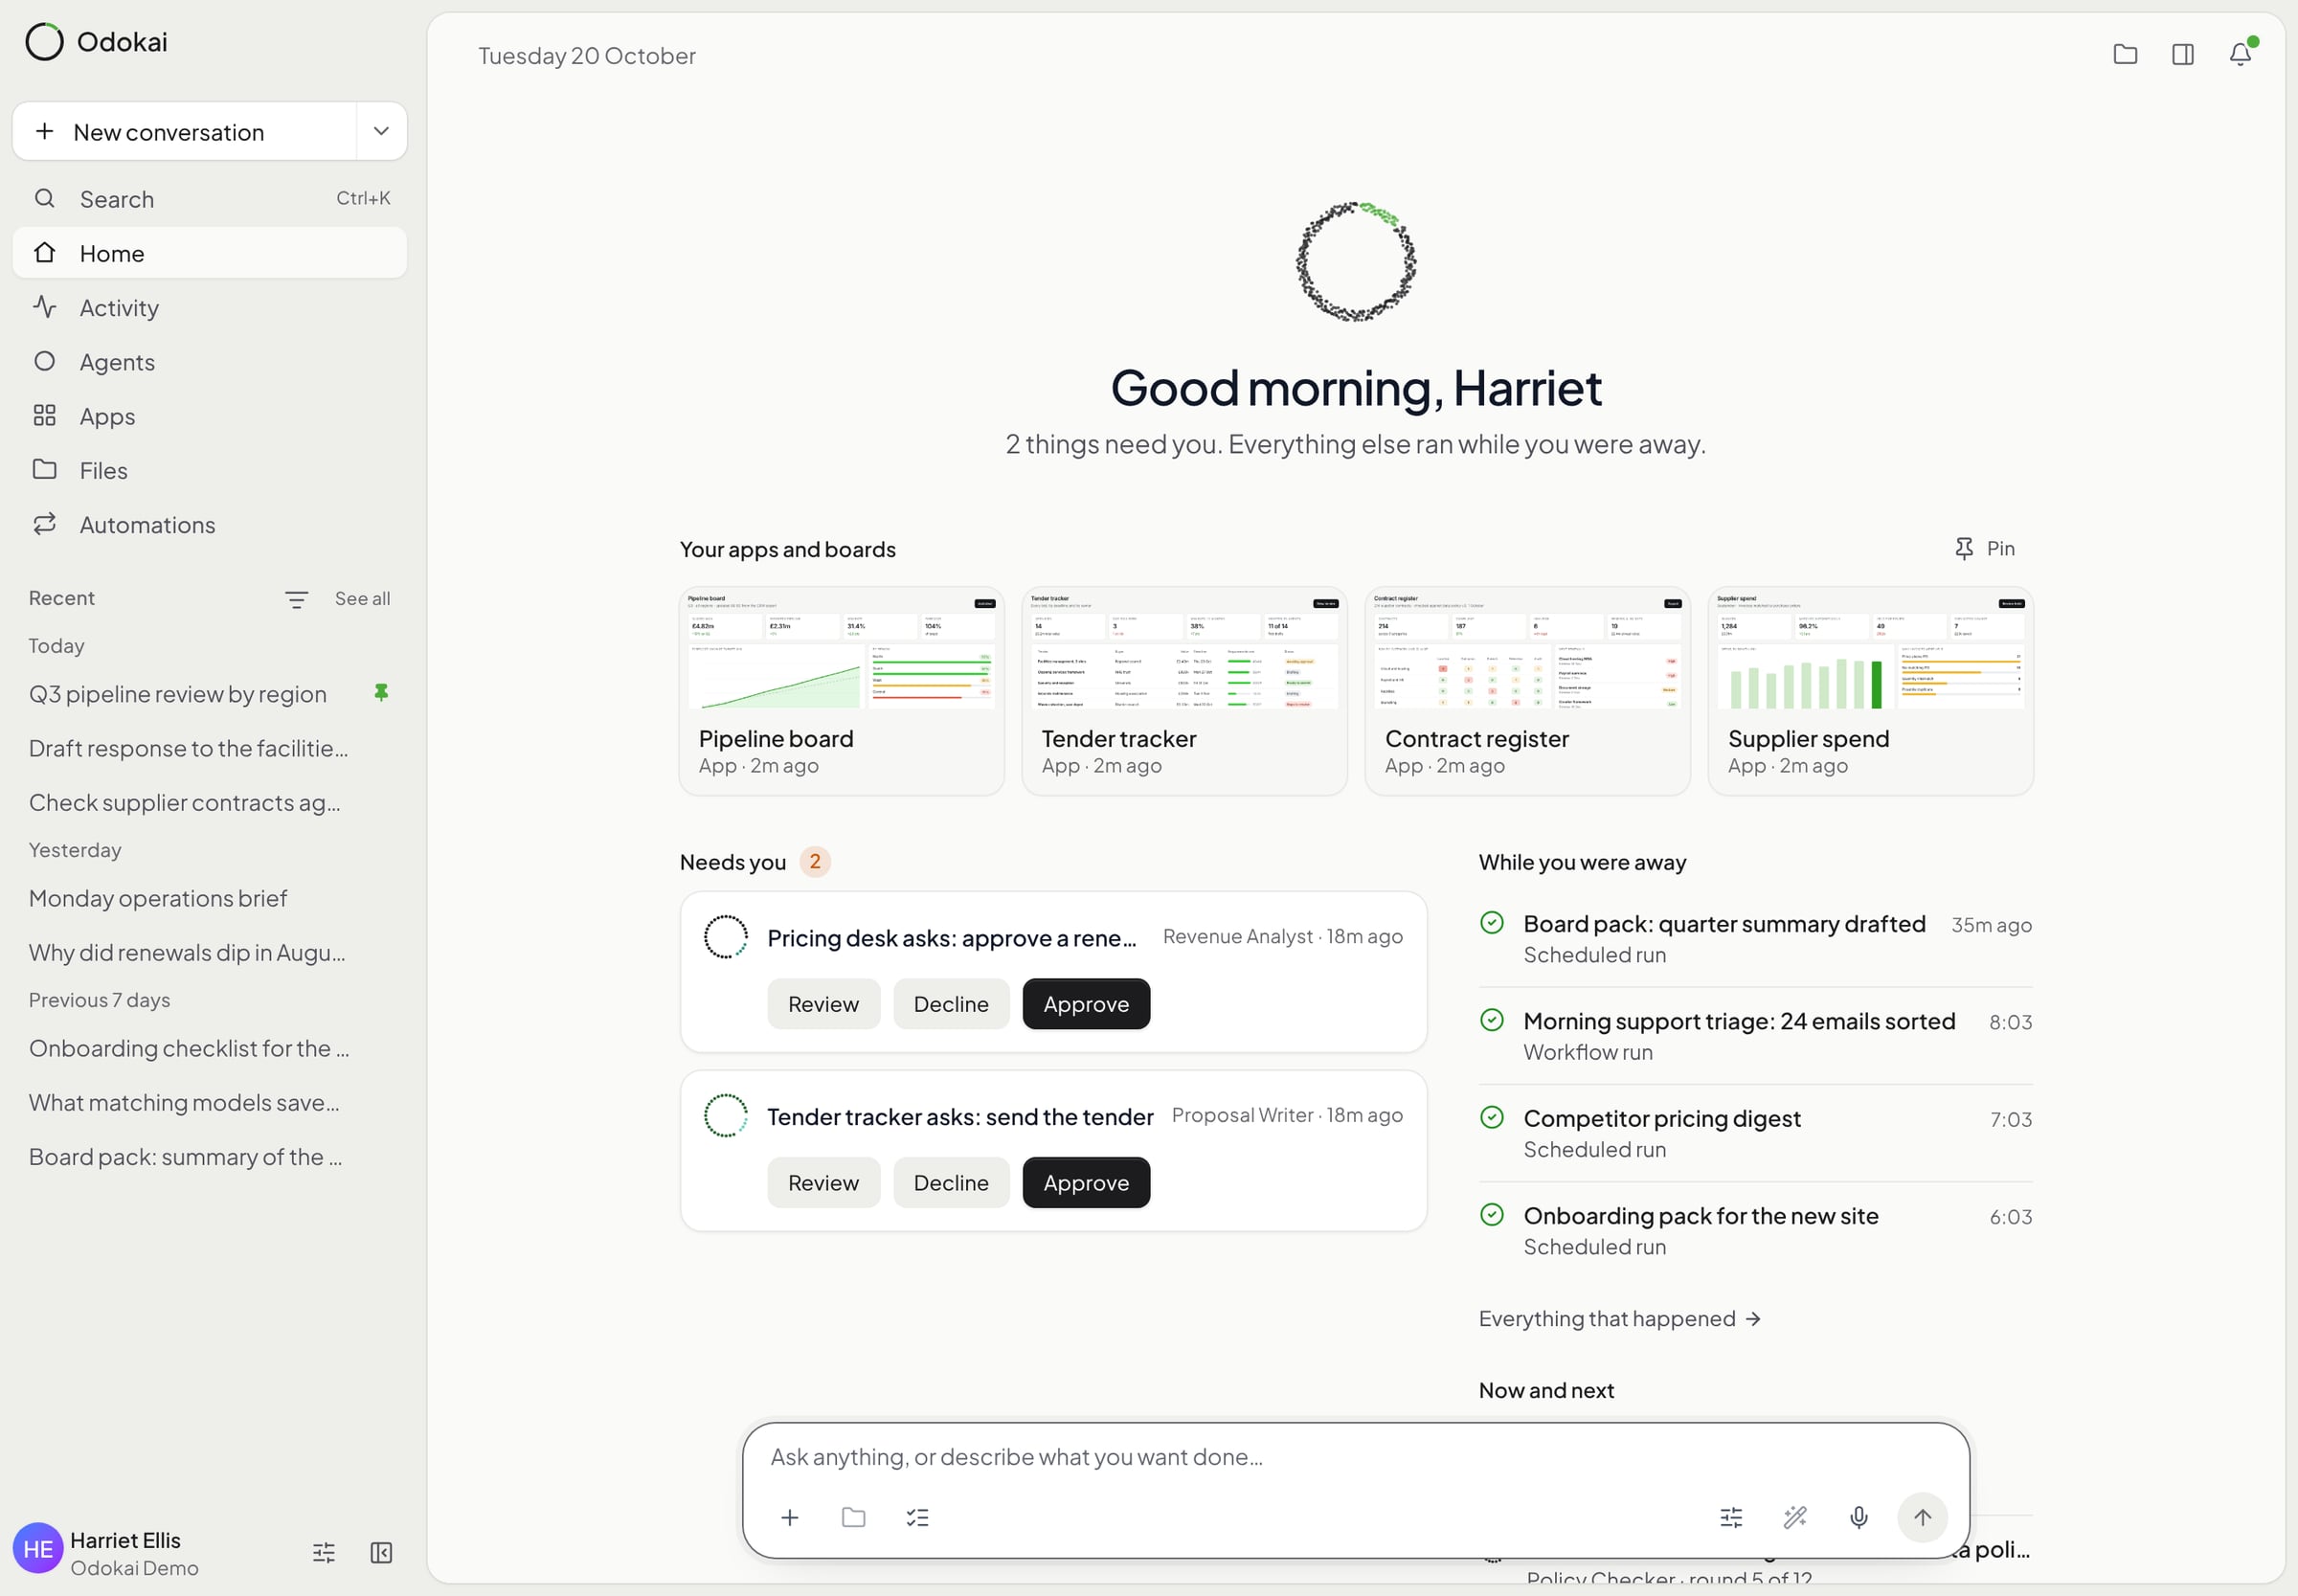The height and width of the screenshot is (1596, 2298).
Task: Open Apps in the sidebar
Action: (x=210, y=416)
